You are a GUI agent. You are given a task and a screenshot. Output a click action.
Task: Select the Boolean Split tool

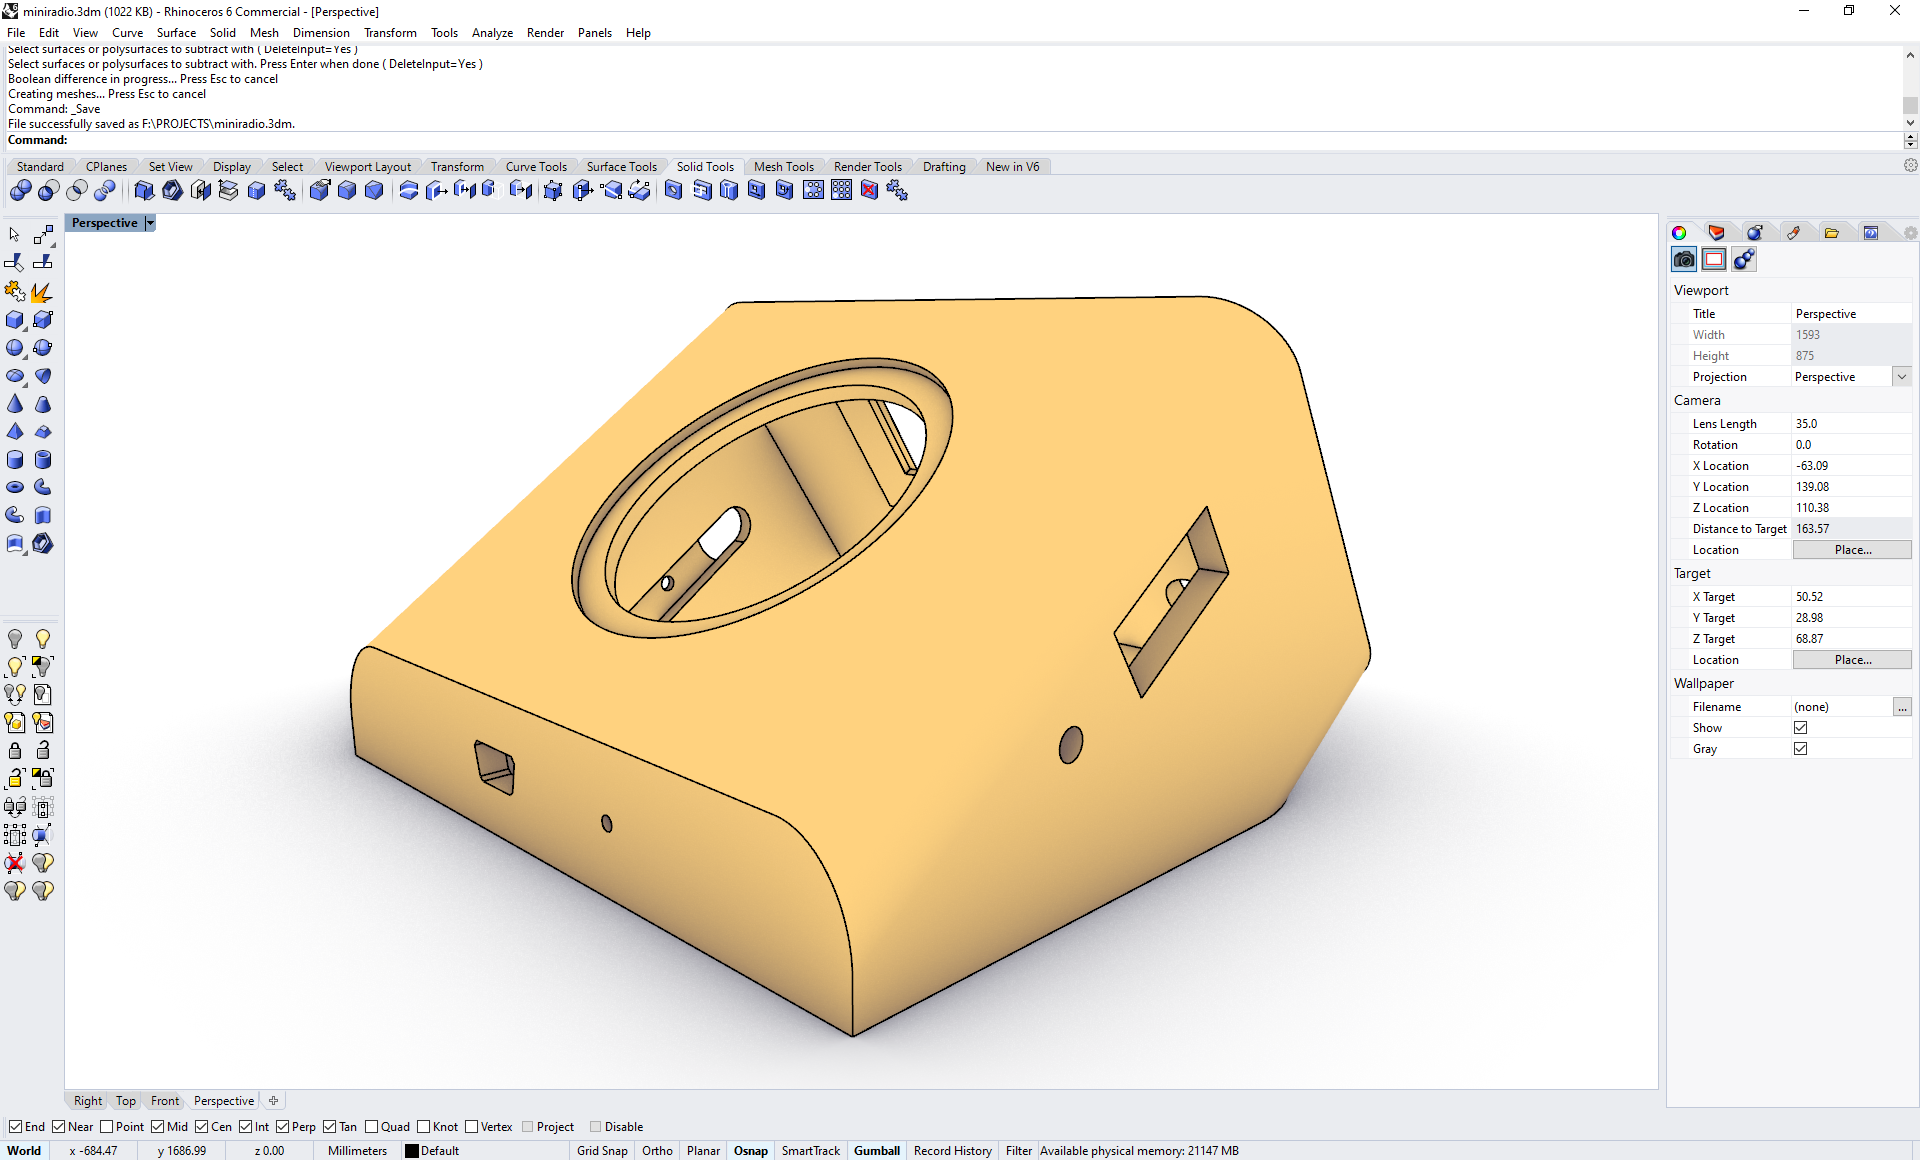coord(104,190)
